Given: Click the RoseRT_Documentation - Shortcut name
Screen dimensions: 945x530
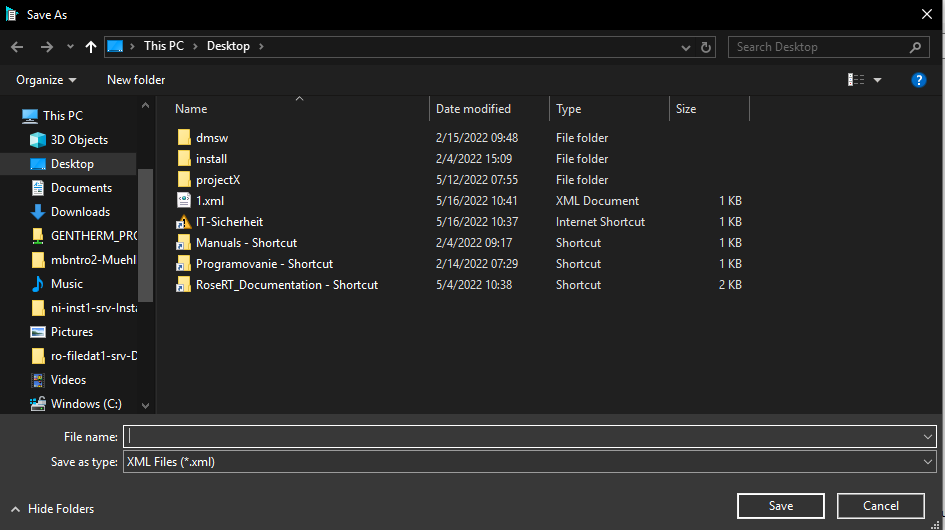Looking at the screenshot, I should tap(287, 285).
